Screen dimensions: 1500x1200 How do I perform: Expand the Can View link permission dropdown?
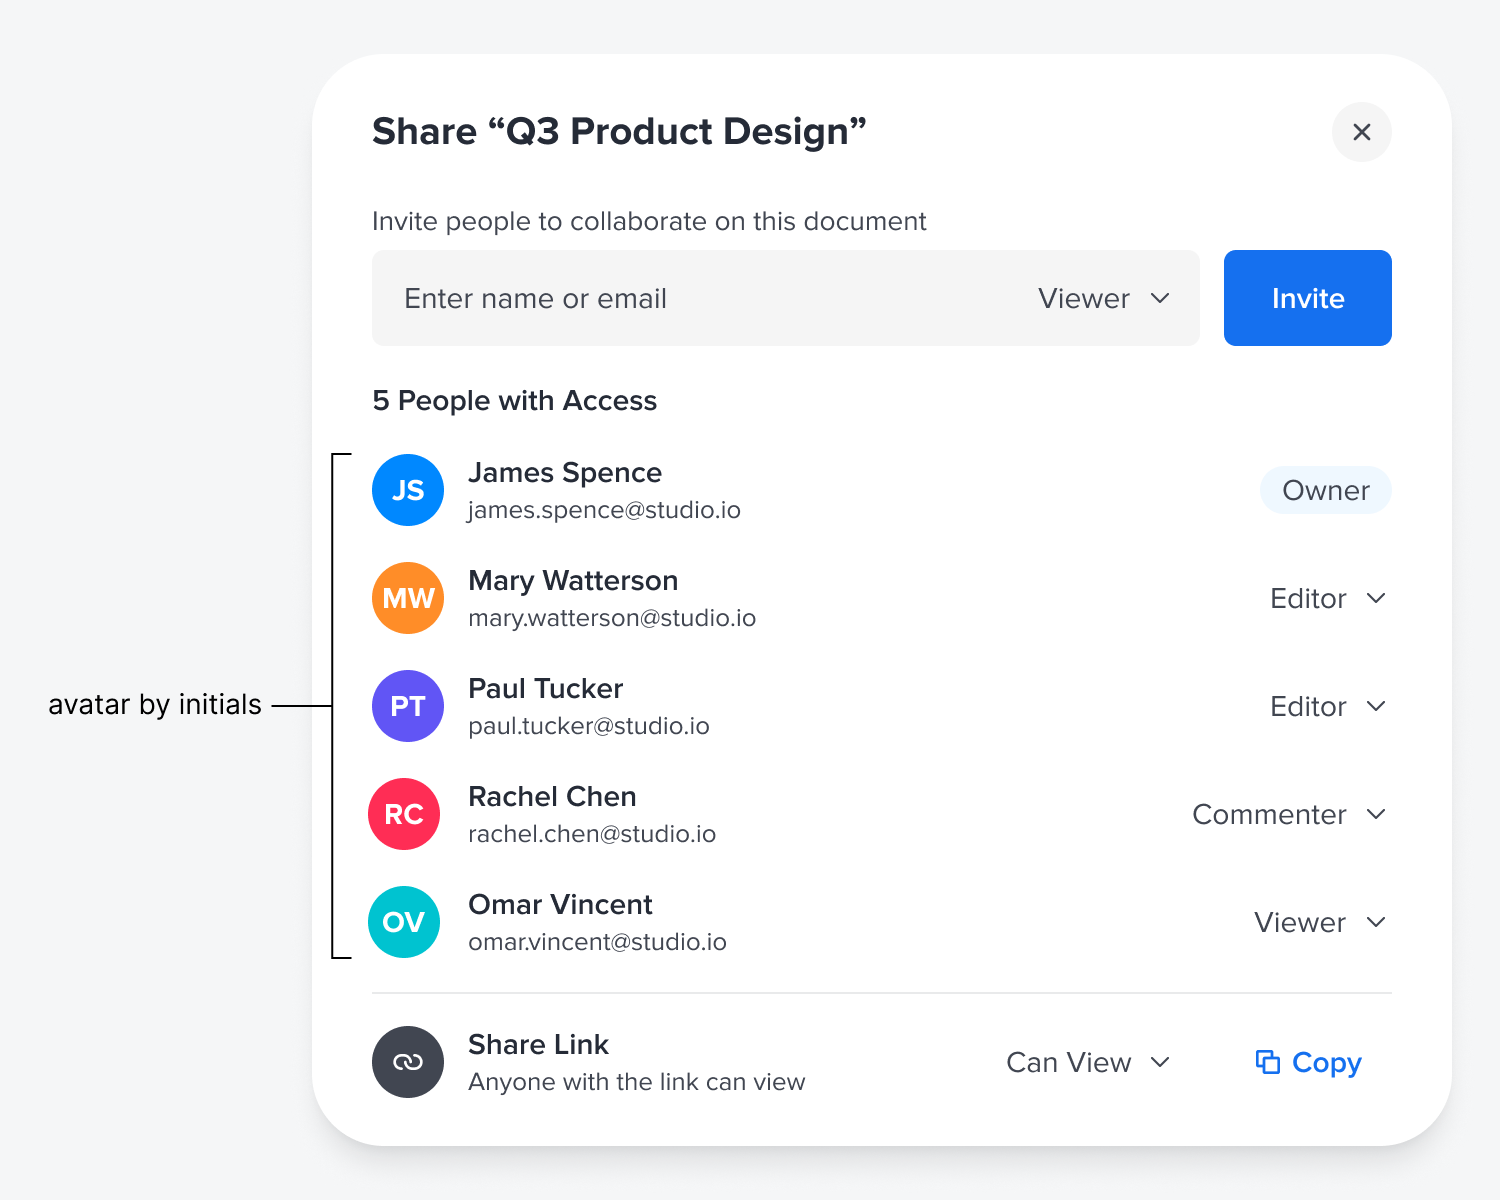(x=1087, y=1062)
